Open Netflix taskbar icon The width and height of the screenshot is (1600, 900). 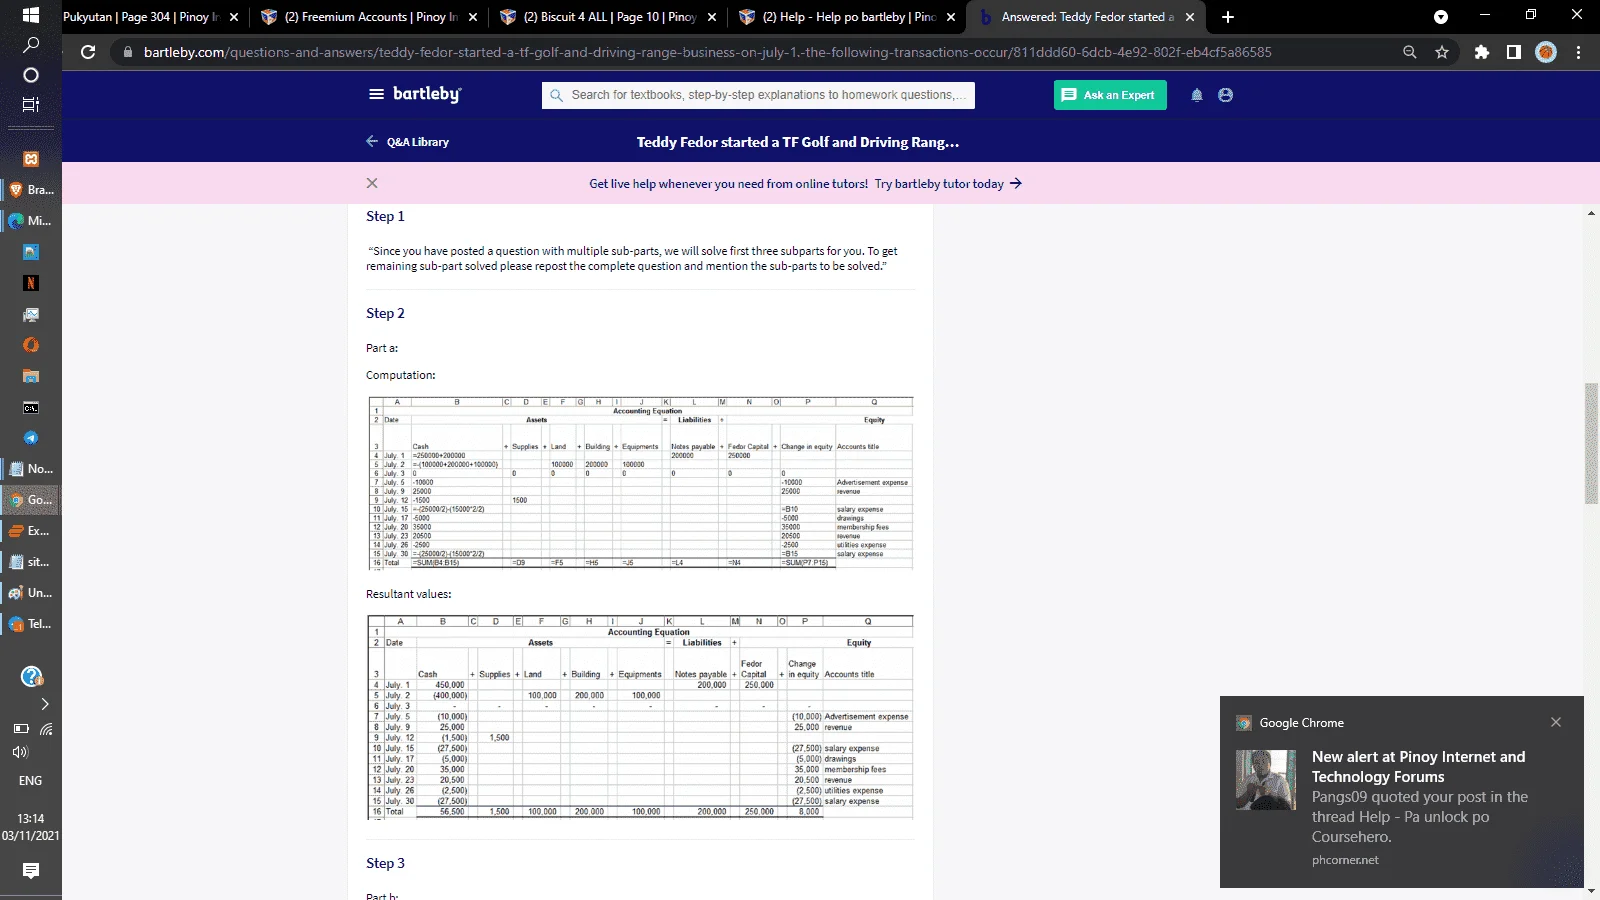coord(31,283)
